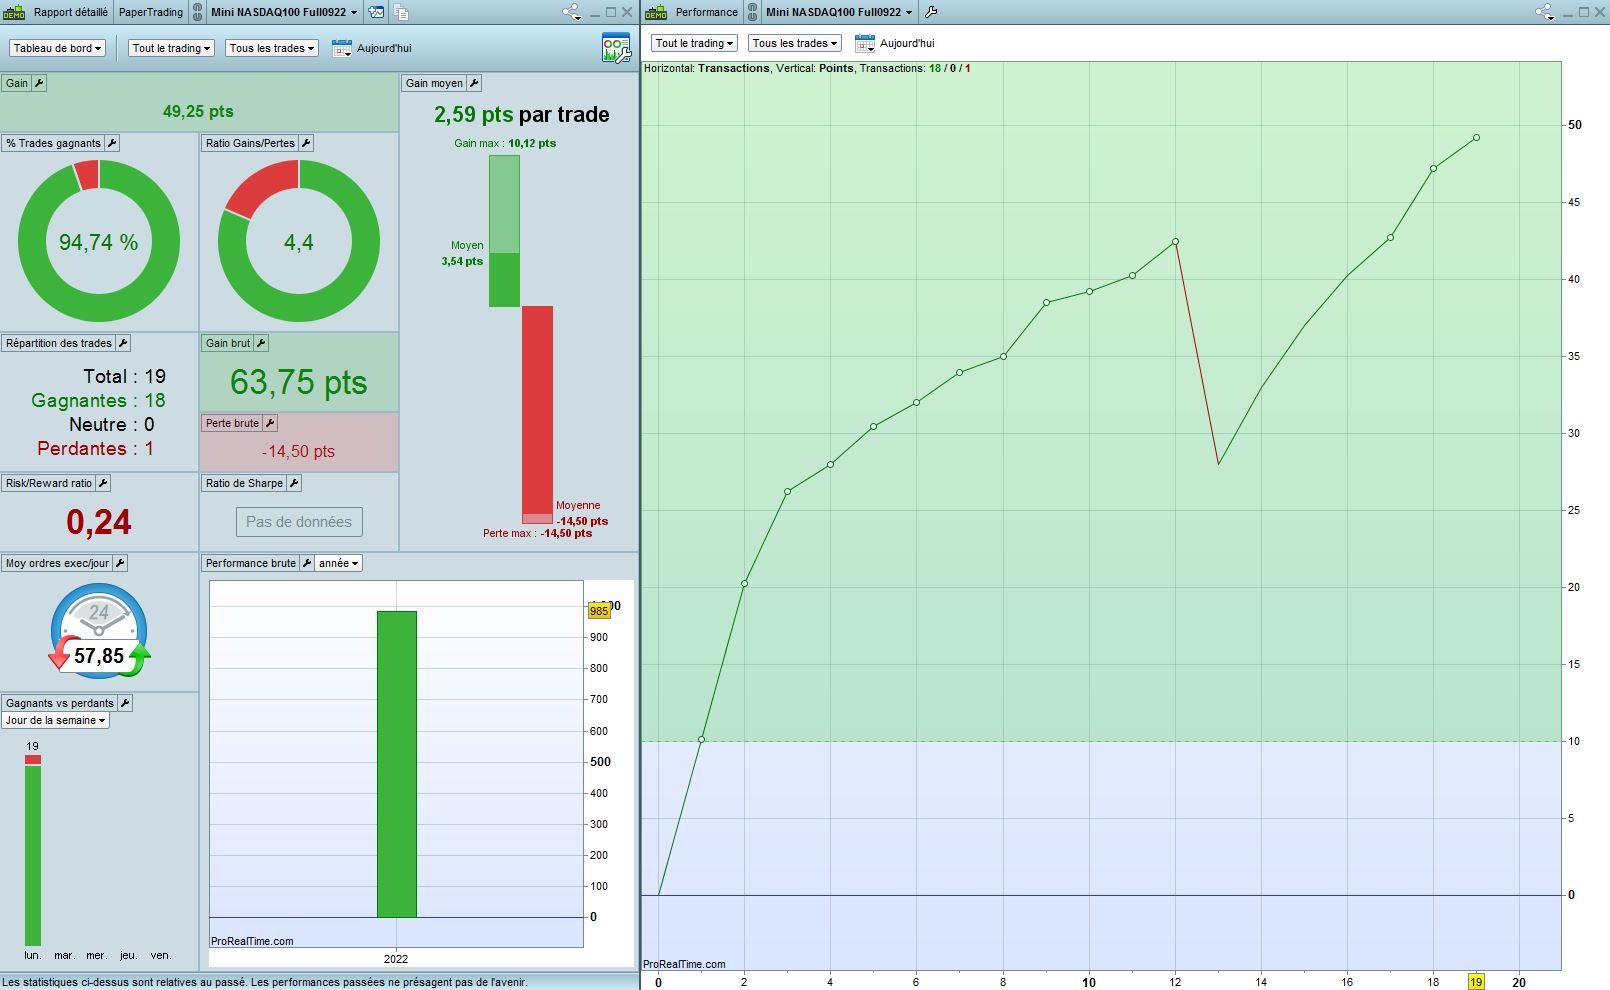Viewport: 1610px width, 990px height.
Task: Configure the Risk/Reward ratio widget
Action: (x=103, y=483)
